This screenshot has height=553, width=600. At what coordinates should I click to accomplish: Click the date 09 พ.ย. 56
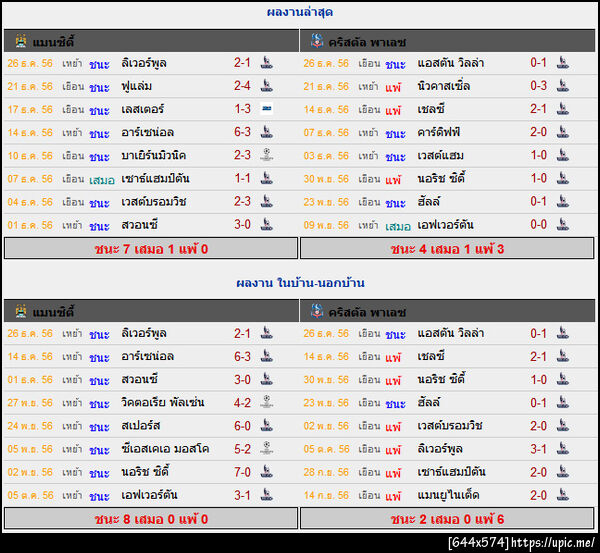326,225
